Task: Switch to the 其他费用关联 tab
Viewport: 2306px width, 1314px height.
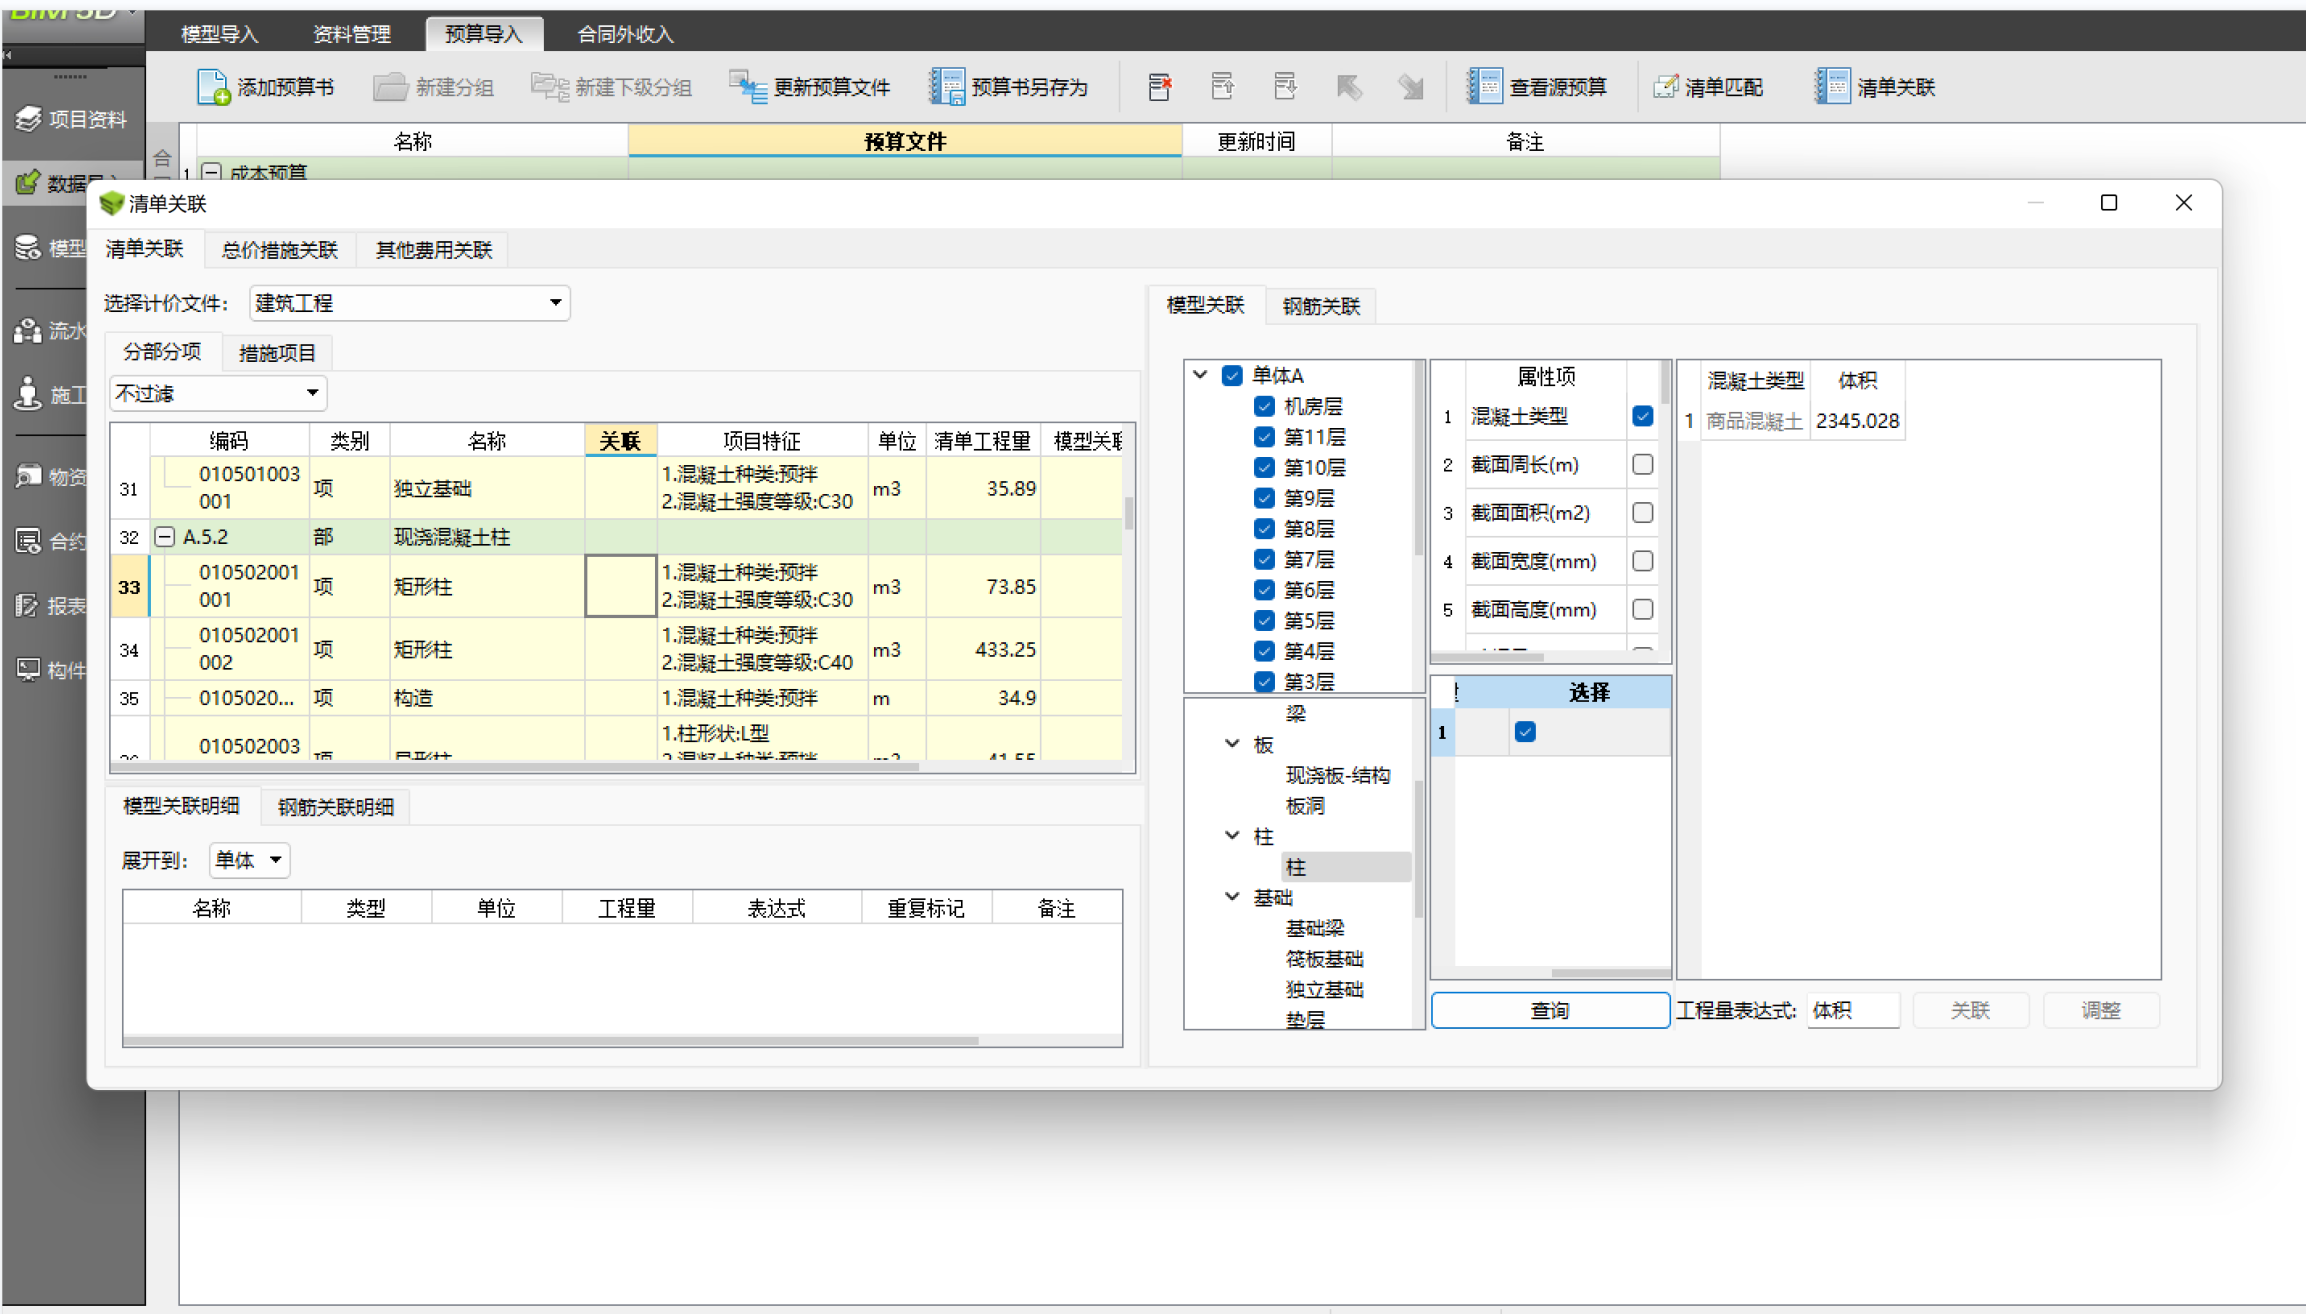Action: (433, 250)
